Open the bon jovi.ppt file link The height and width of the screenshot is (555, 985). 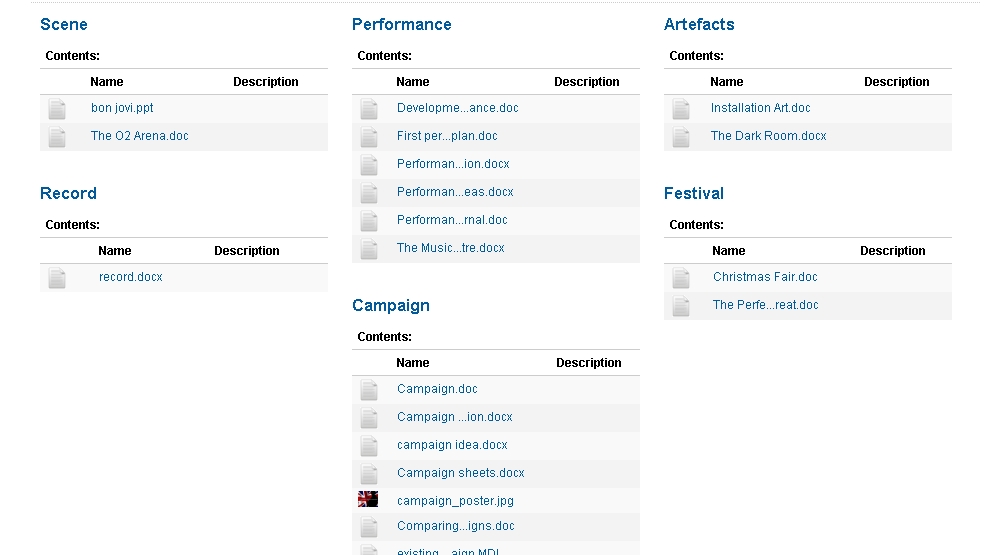coord(122,108)
